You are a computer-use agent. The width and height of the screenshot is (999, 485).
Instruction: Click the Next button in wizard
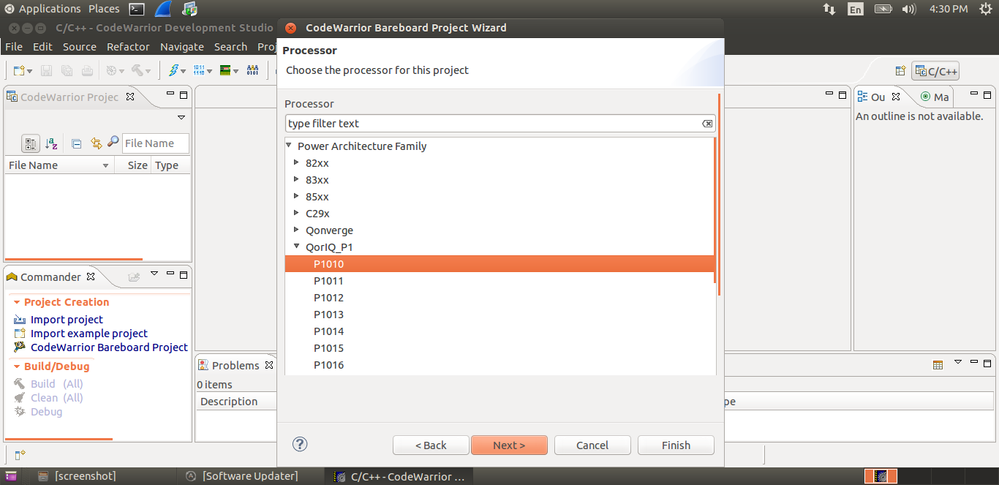pyautogui.click(x=509, y=445)
